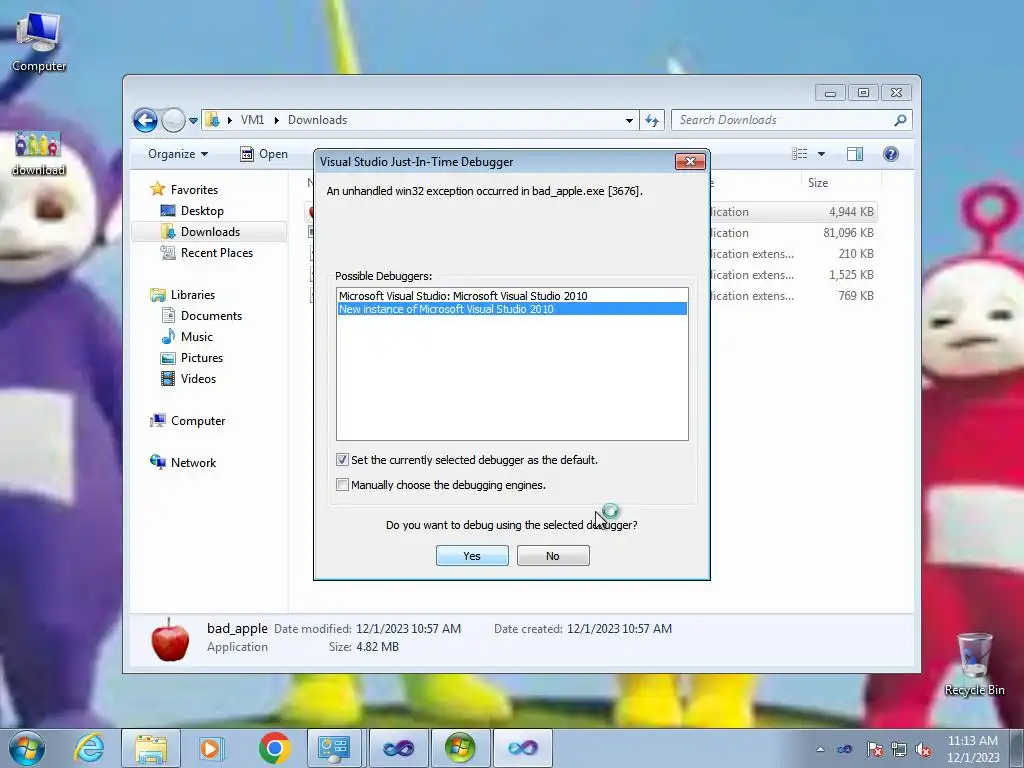Image resolution: width=1024 pixels, height=768 pixels.
Task: Click the No button in debugger dialog
Action: pos(552,556)
